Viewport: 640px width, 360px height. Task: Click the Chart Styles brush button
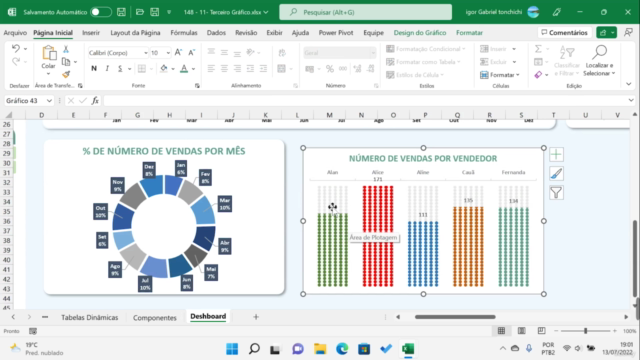point(556,173)
